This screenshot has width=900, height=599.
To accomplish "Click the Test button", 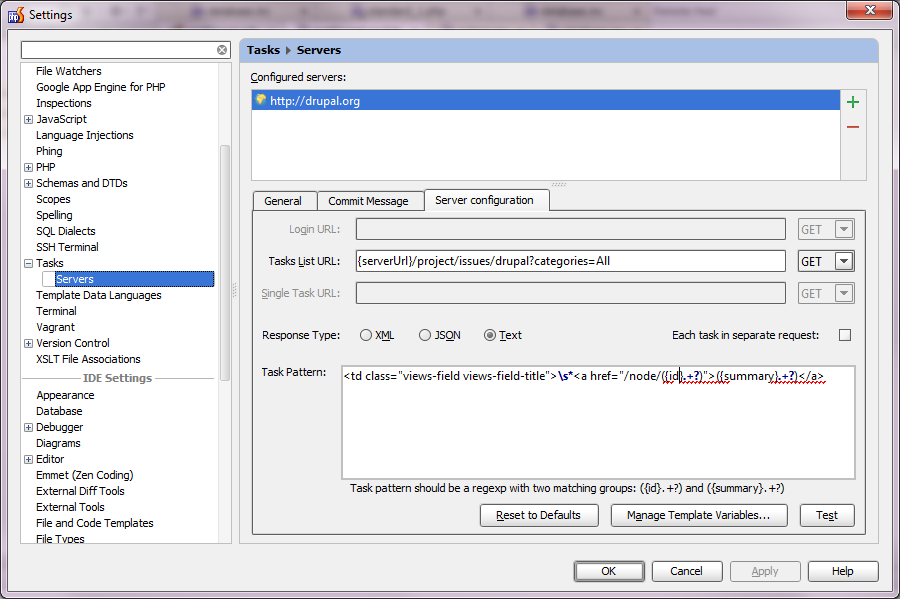I will point(827,515).
